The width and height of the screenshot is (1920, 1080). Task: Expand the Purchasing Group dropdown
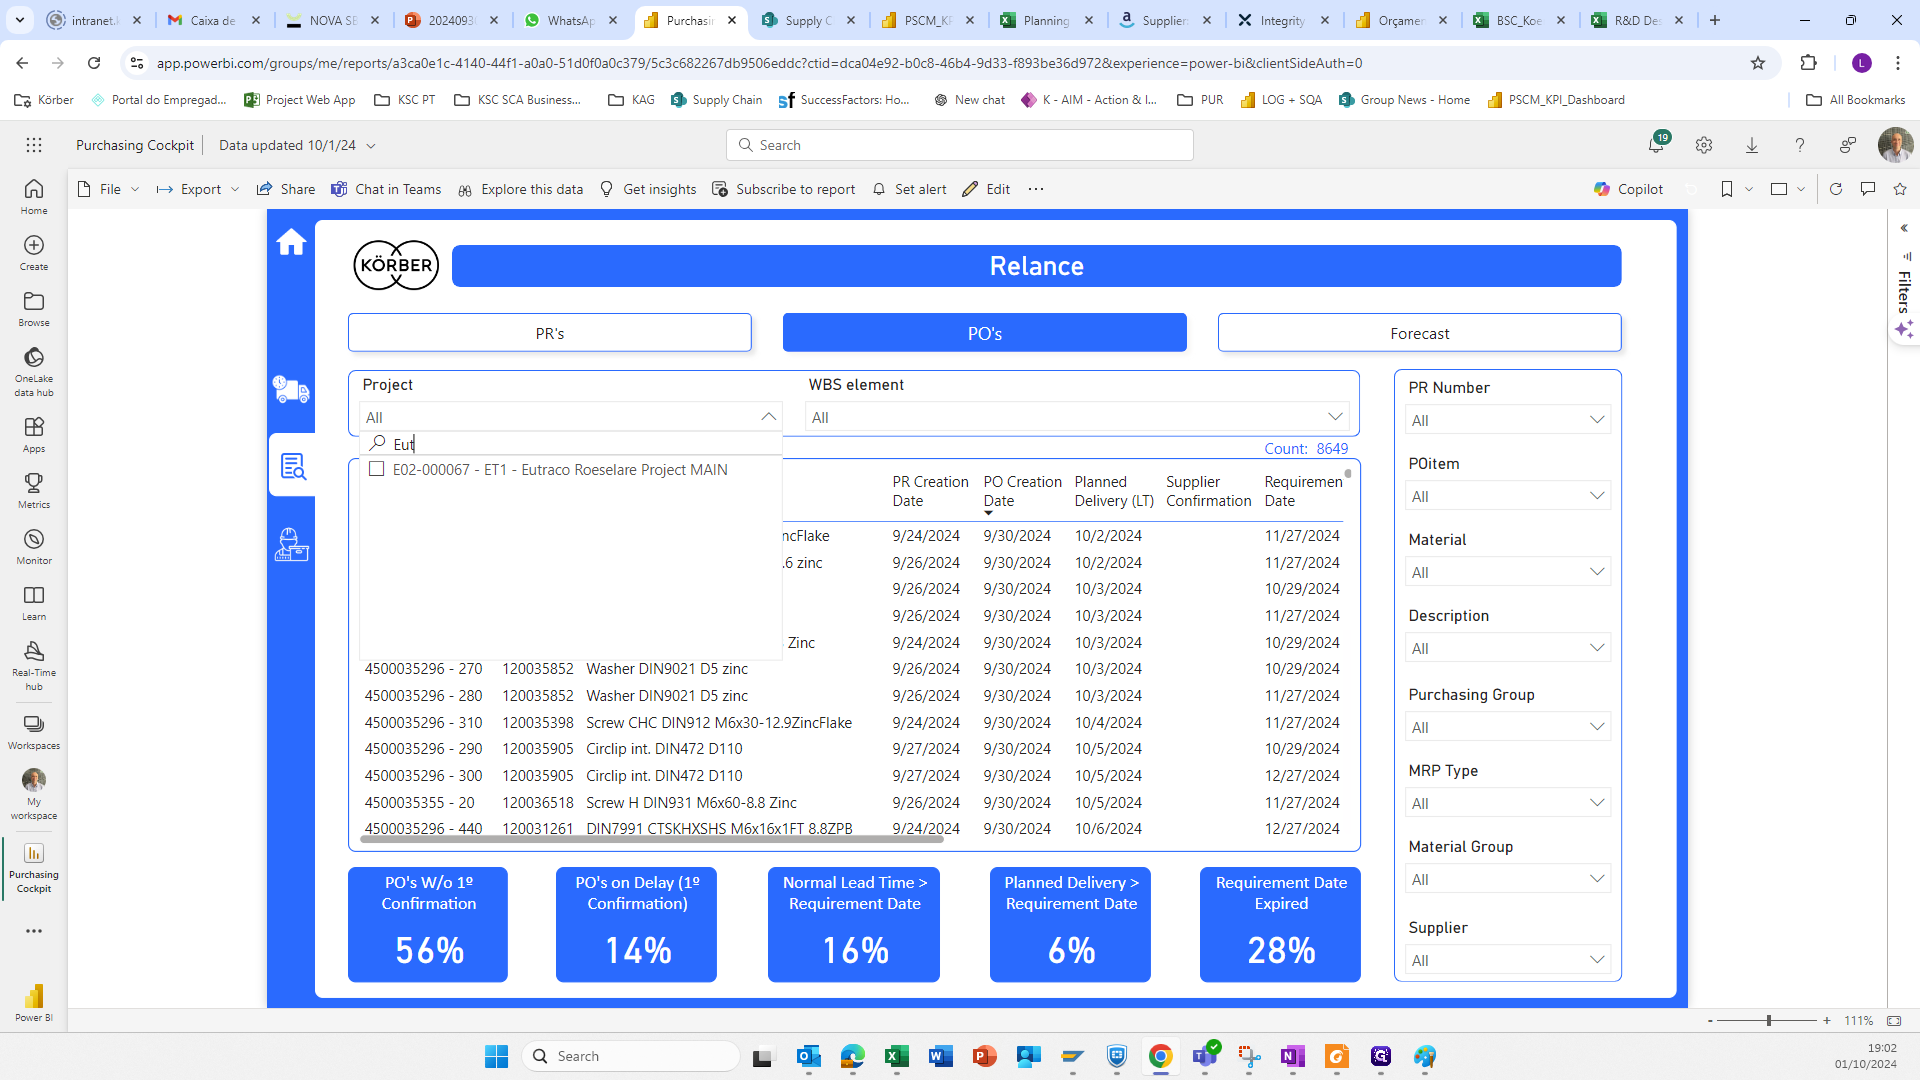[x=1597, y=727]
